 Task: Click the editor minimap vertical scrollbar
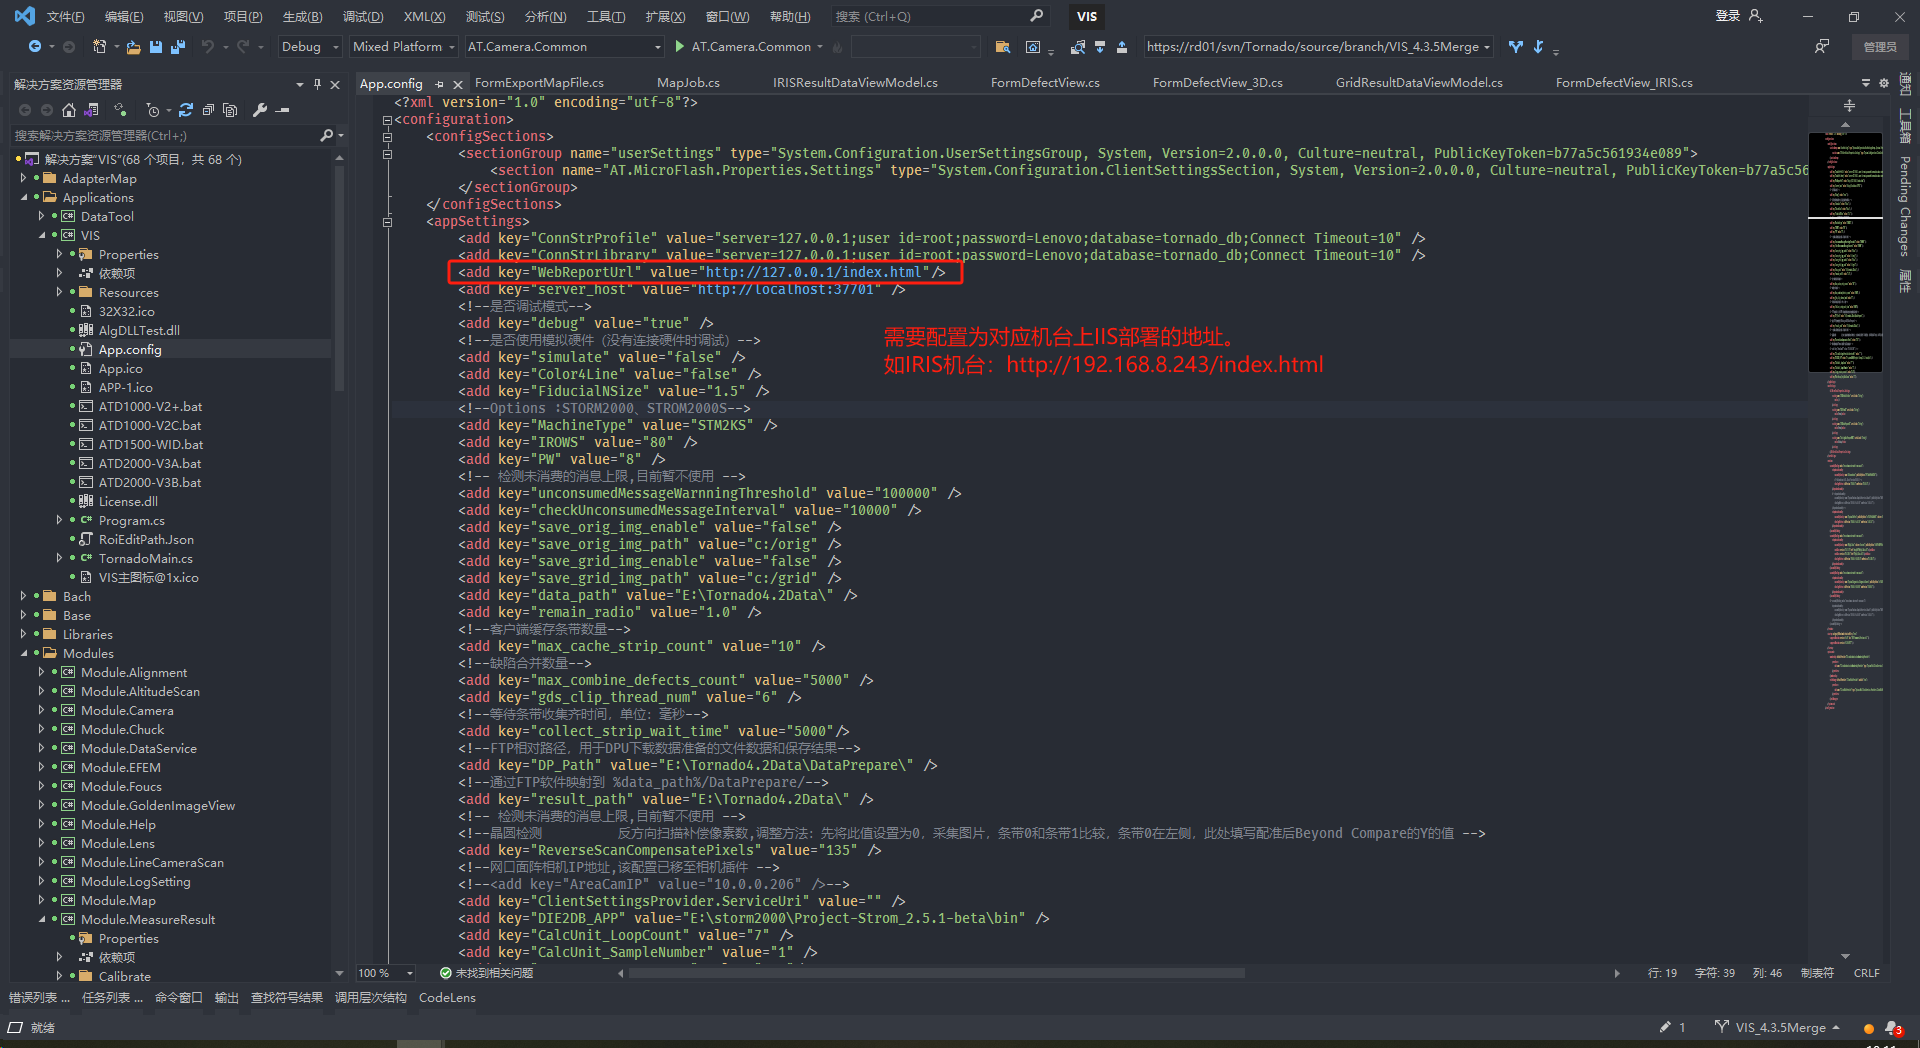pos(1845,540)
